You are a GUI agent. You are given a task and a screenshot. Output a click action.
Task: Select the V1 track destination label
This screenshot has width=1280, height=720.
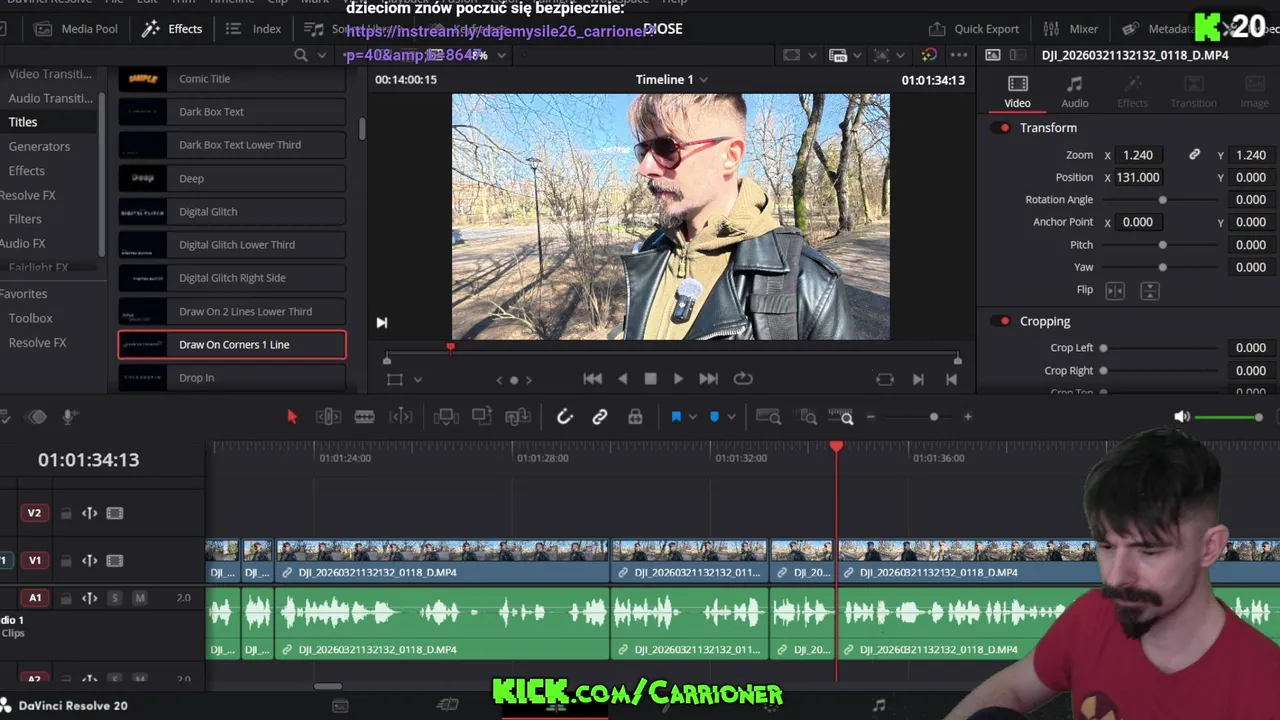point(34,561)
